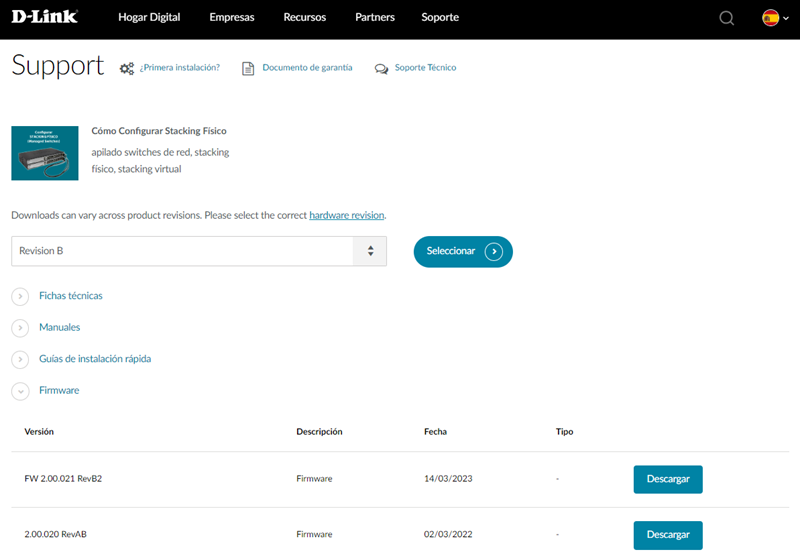Viewport: 800px width, 556px height.
Task: Click the apilado switches de red description
Action: point(160,160)
